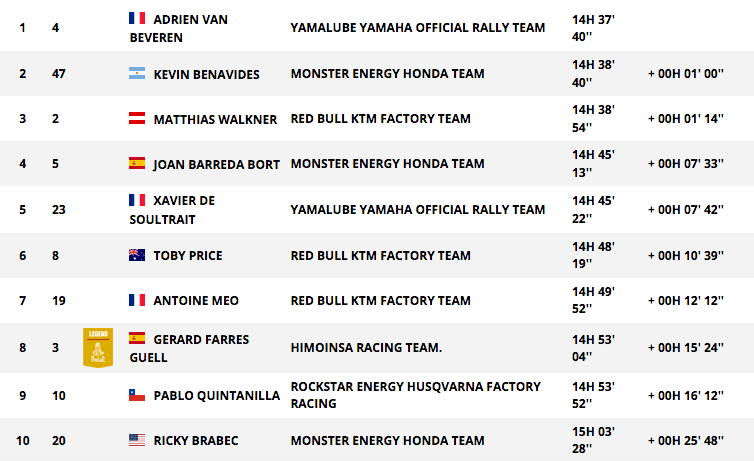
Task: Click the gold Dakar Legend badge
Action: coord(98,348)
